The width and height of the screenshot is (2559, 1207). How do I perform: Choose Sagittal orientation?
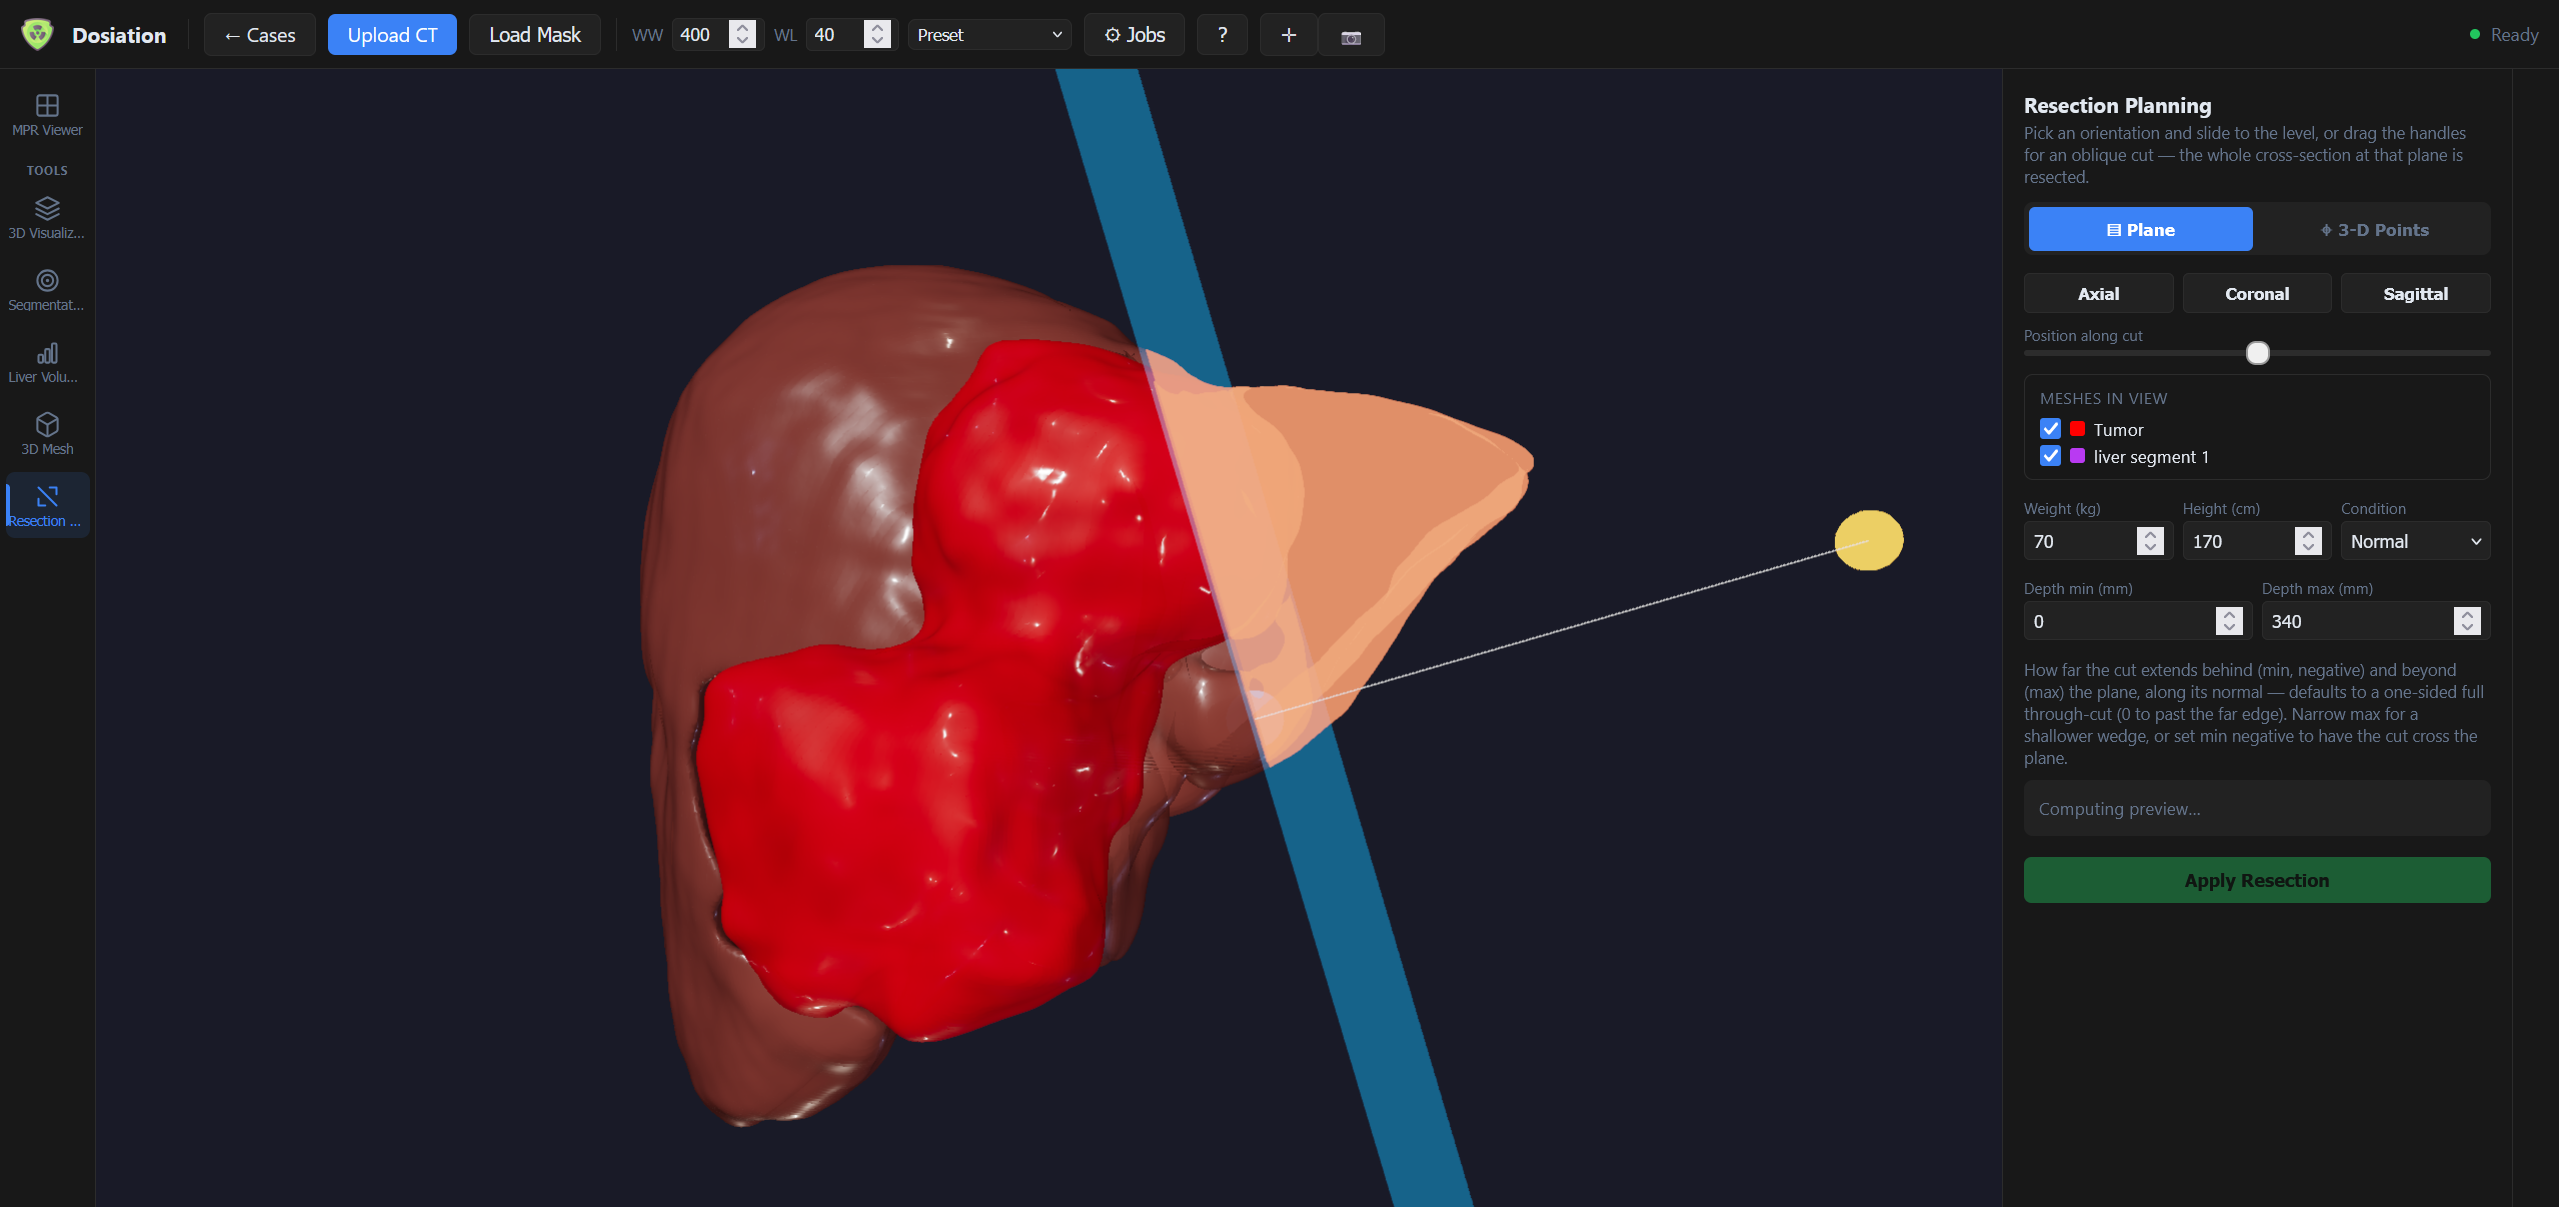click(x=2415, y=293)
